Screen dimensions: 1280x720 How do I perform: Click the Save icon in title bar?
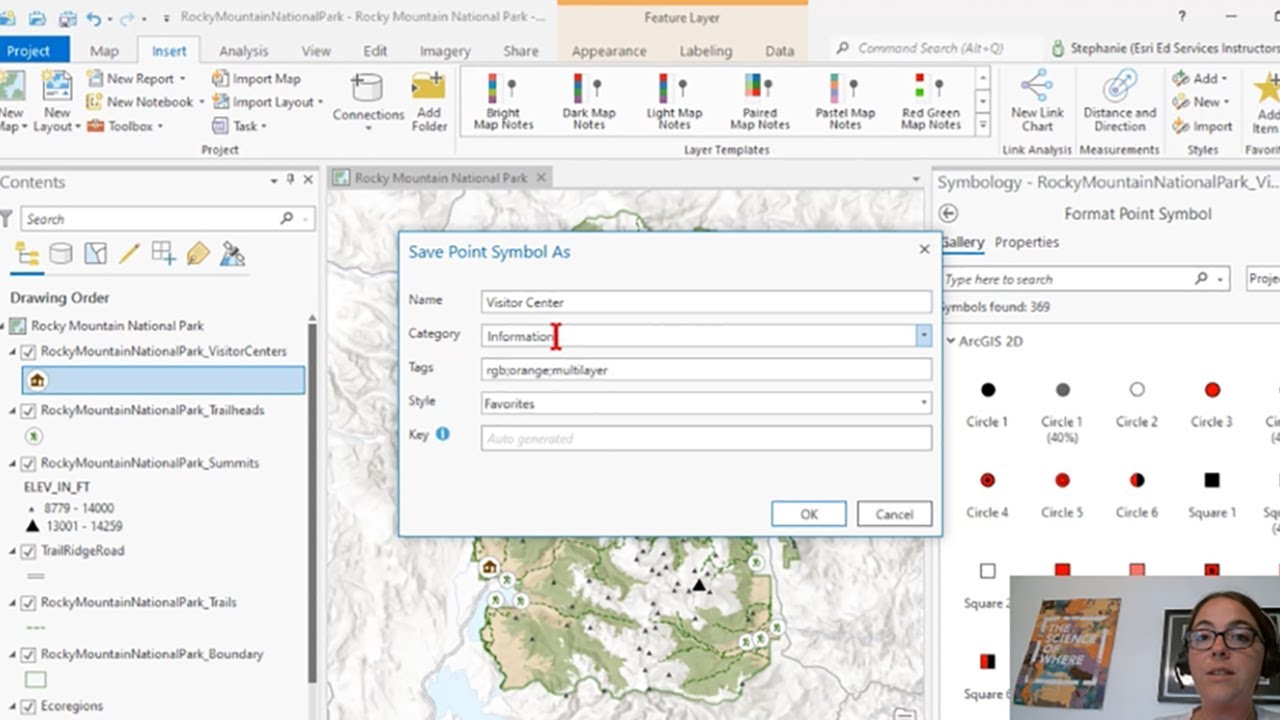click(x=68, y=17)
